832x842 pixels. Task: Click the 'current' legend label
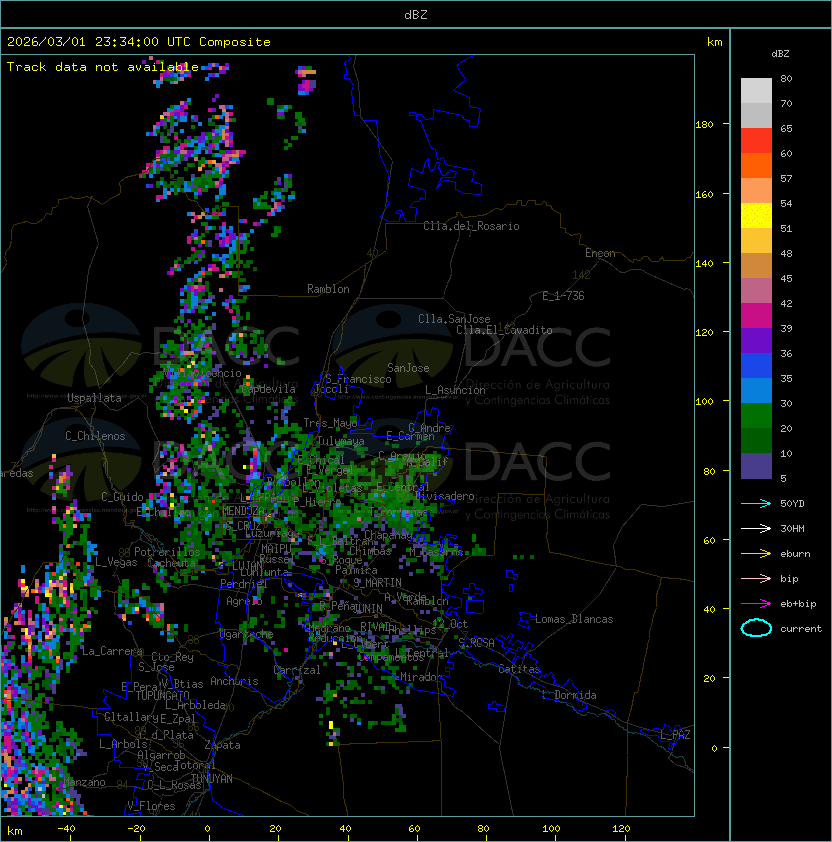pos(801,629)
